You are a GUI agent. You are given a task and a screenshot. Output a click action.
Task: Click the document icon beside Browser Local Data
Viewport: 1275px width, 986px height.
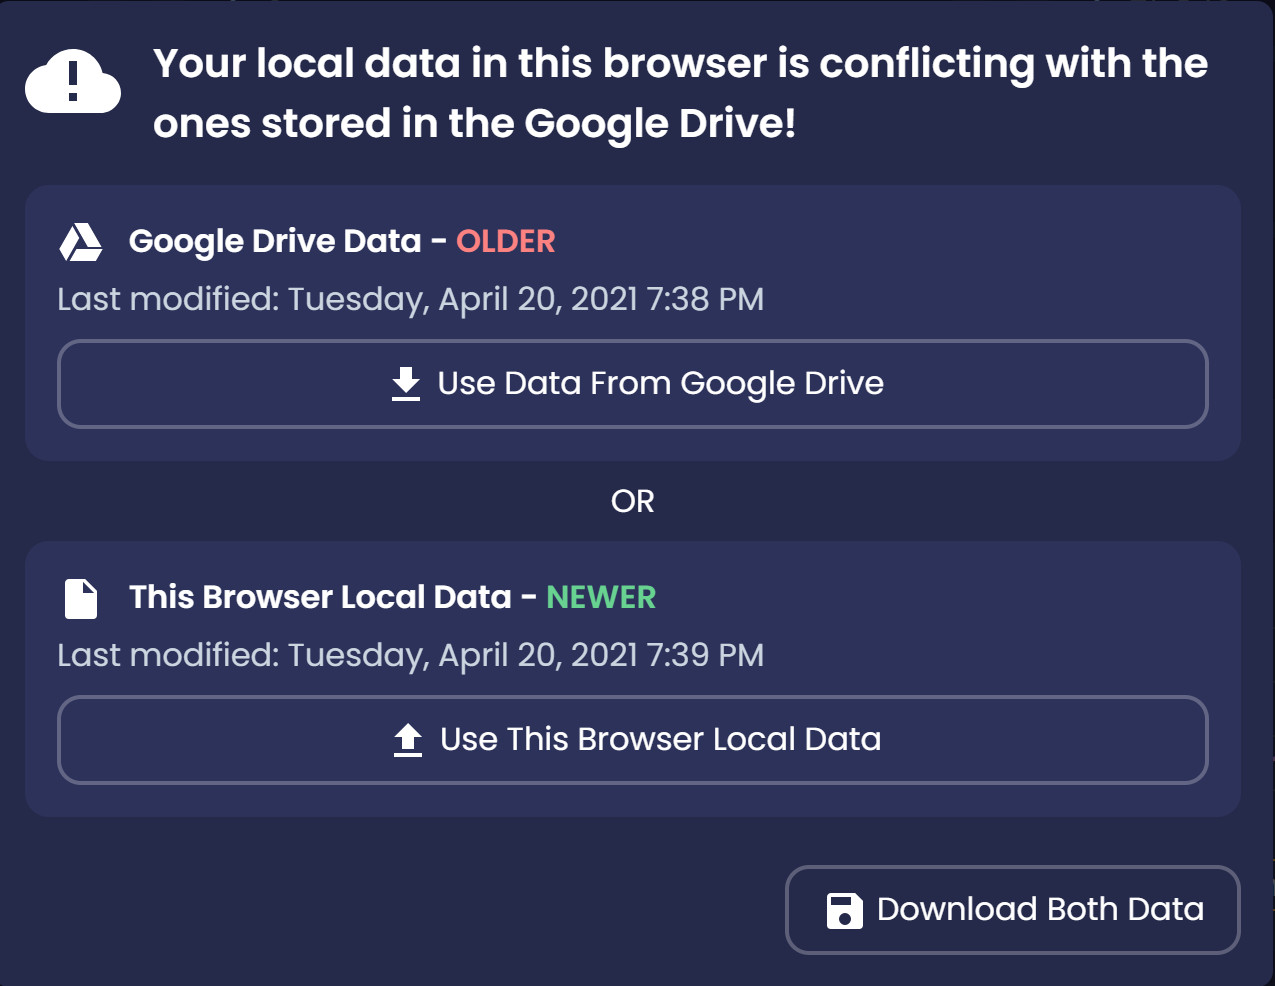[81, 597]
